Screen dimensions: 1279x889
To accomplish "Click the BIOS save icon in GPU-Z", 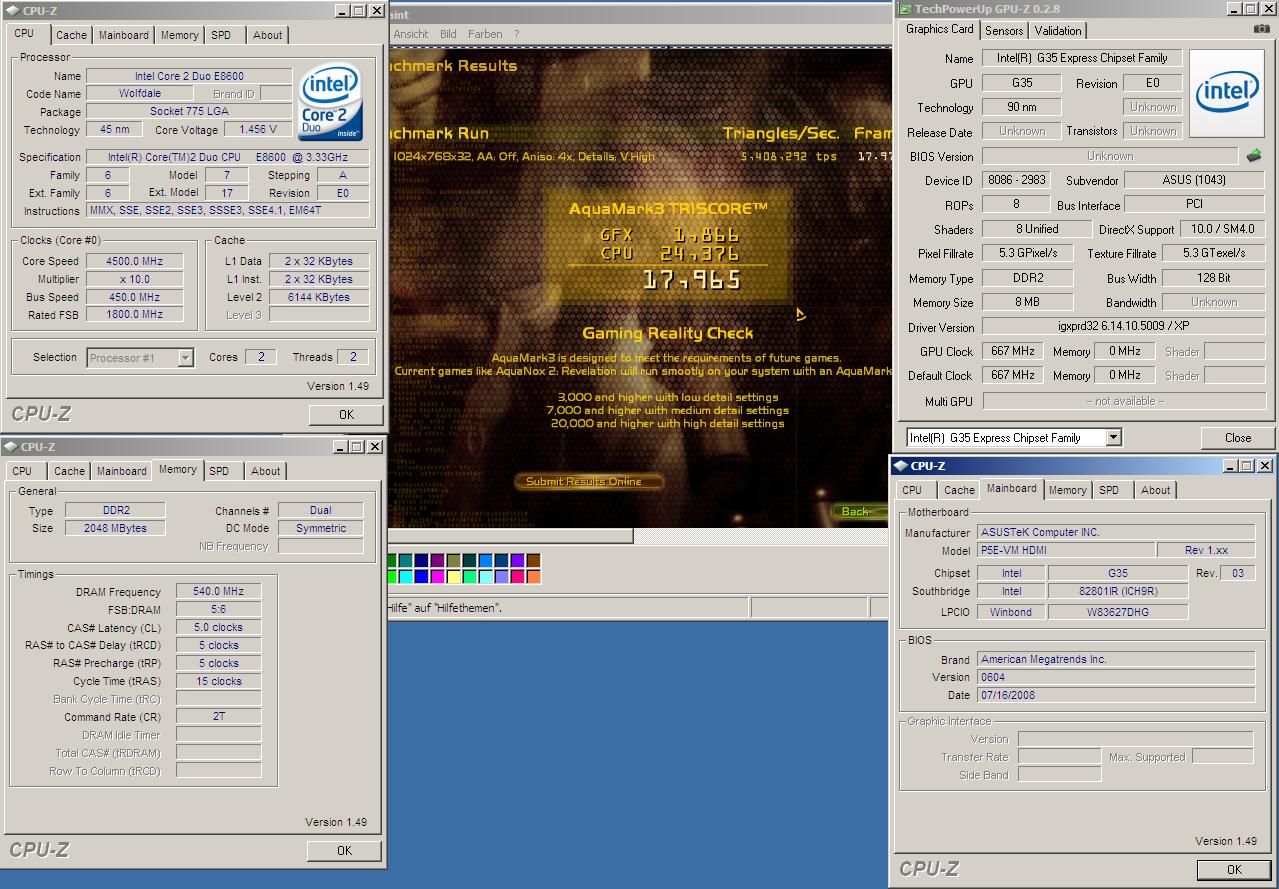I will 1254,156.
